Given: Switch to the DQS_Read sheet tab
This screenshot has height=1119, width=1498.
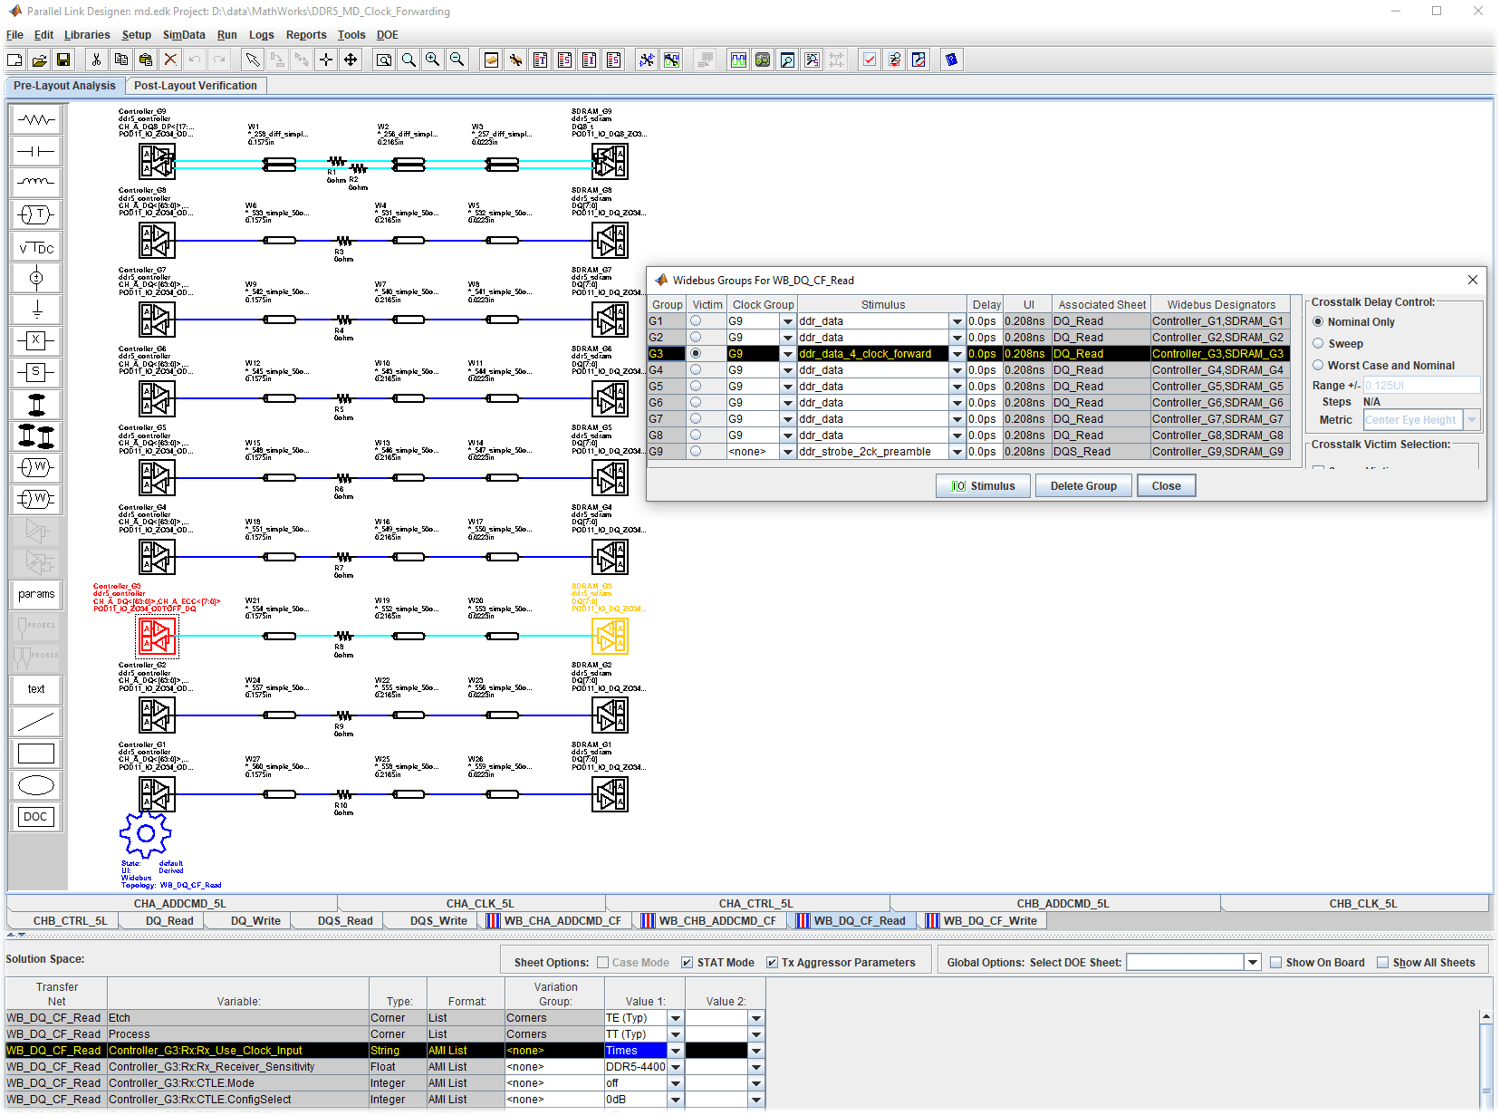Looking at the screenshot, I should [x=345, y=921].
